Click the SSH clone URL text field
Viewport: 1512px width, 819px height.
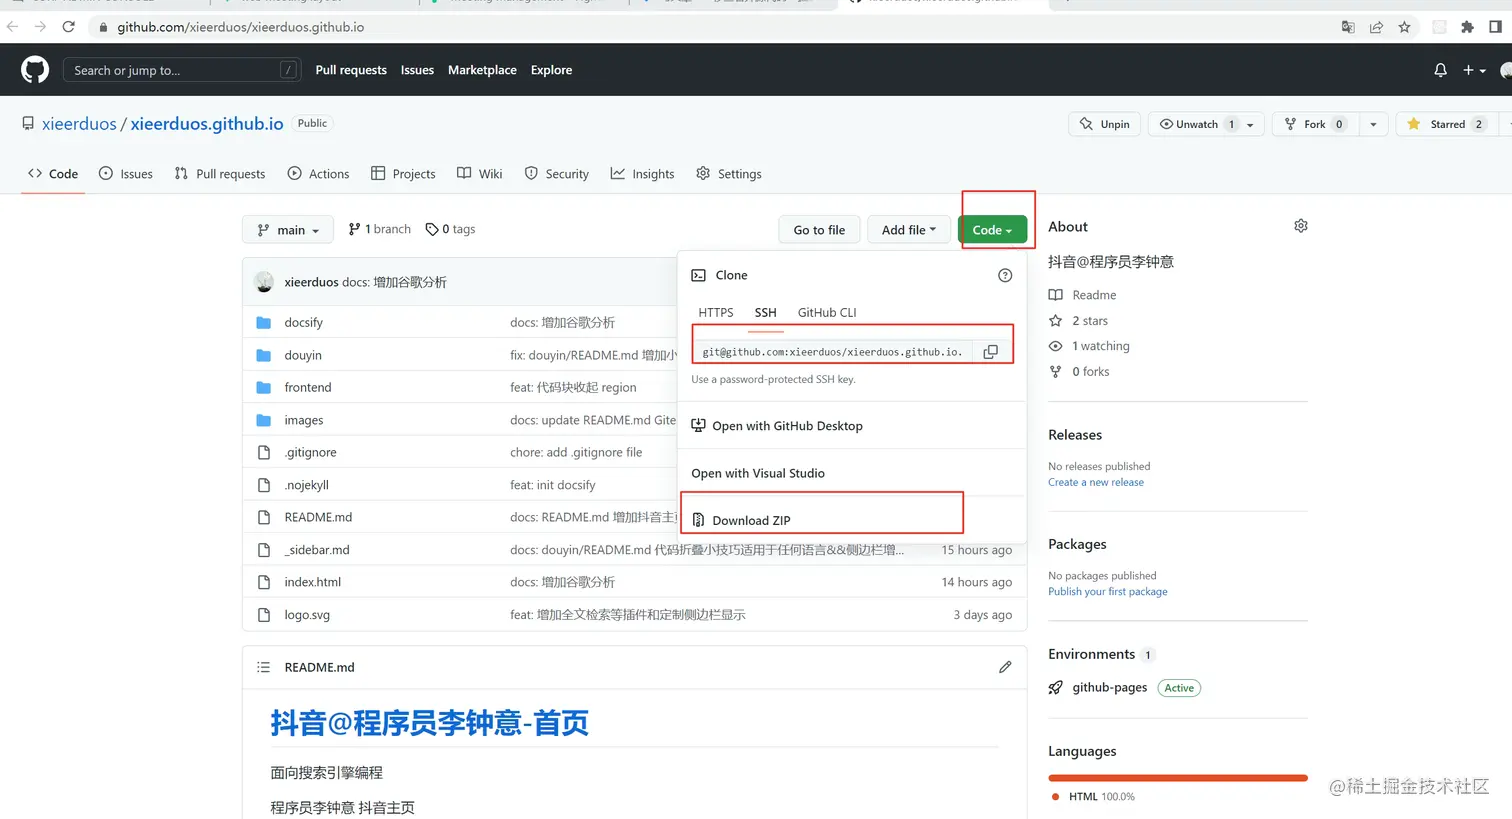tap(832, 352)
